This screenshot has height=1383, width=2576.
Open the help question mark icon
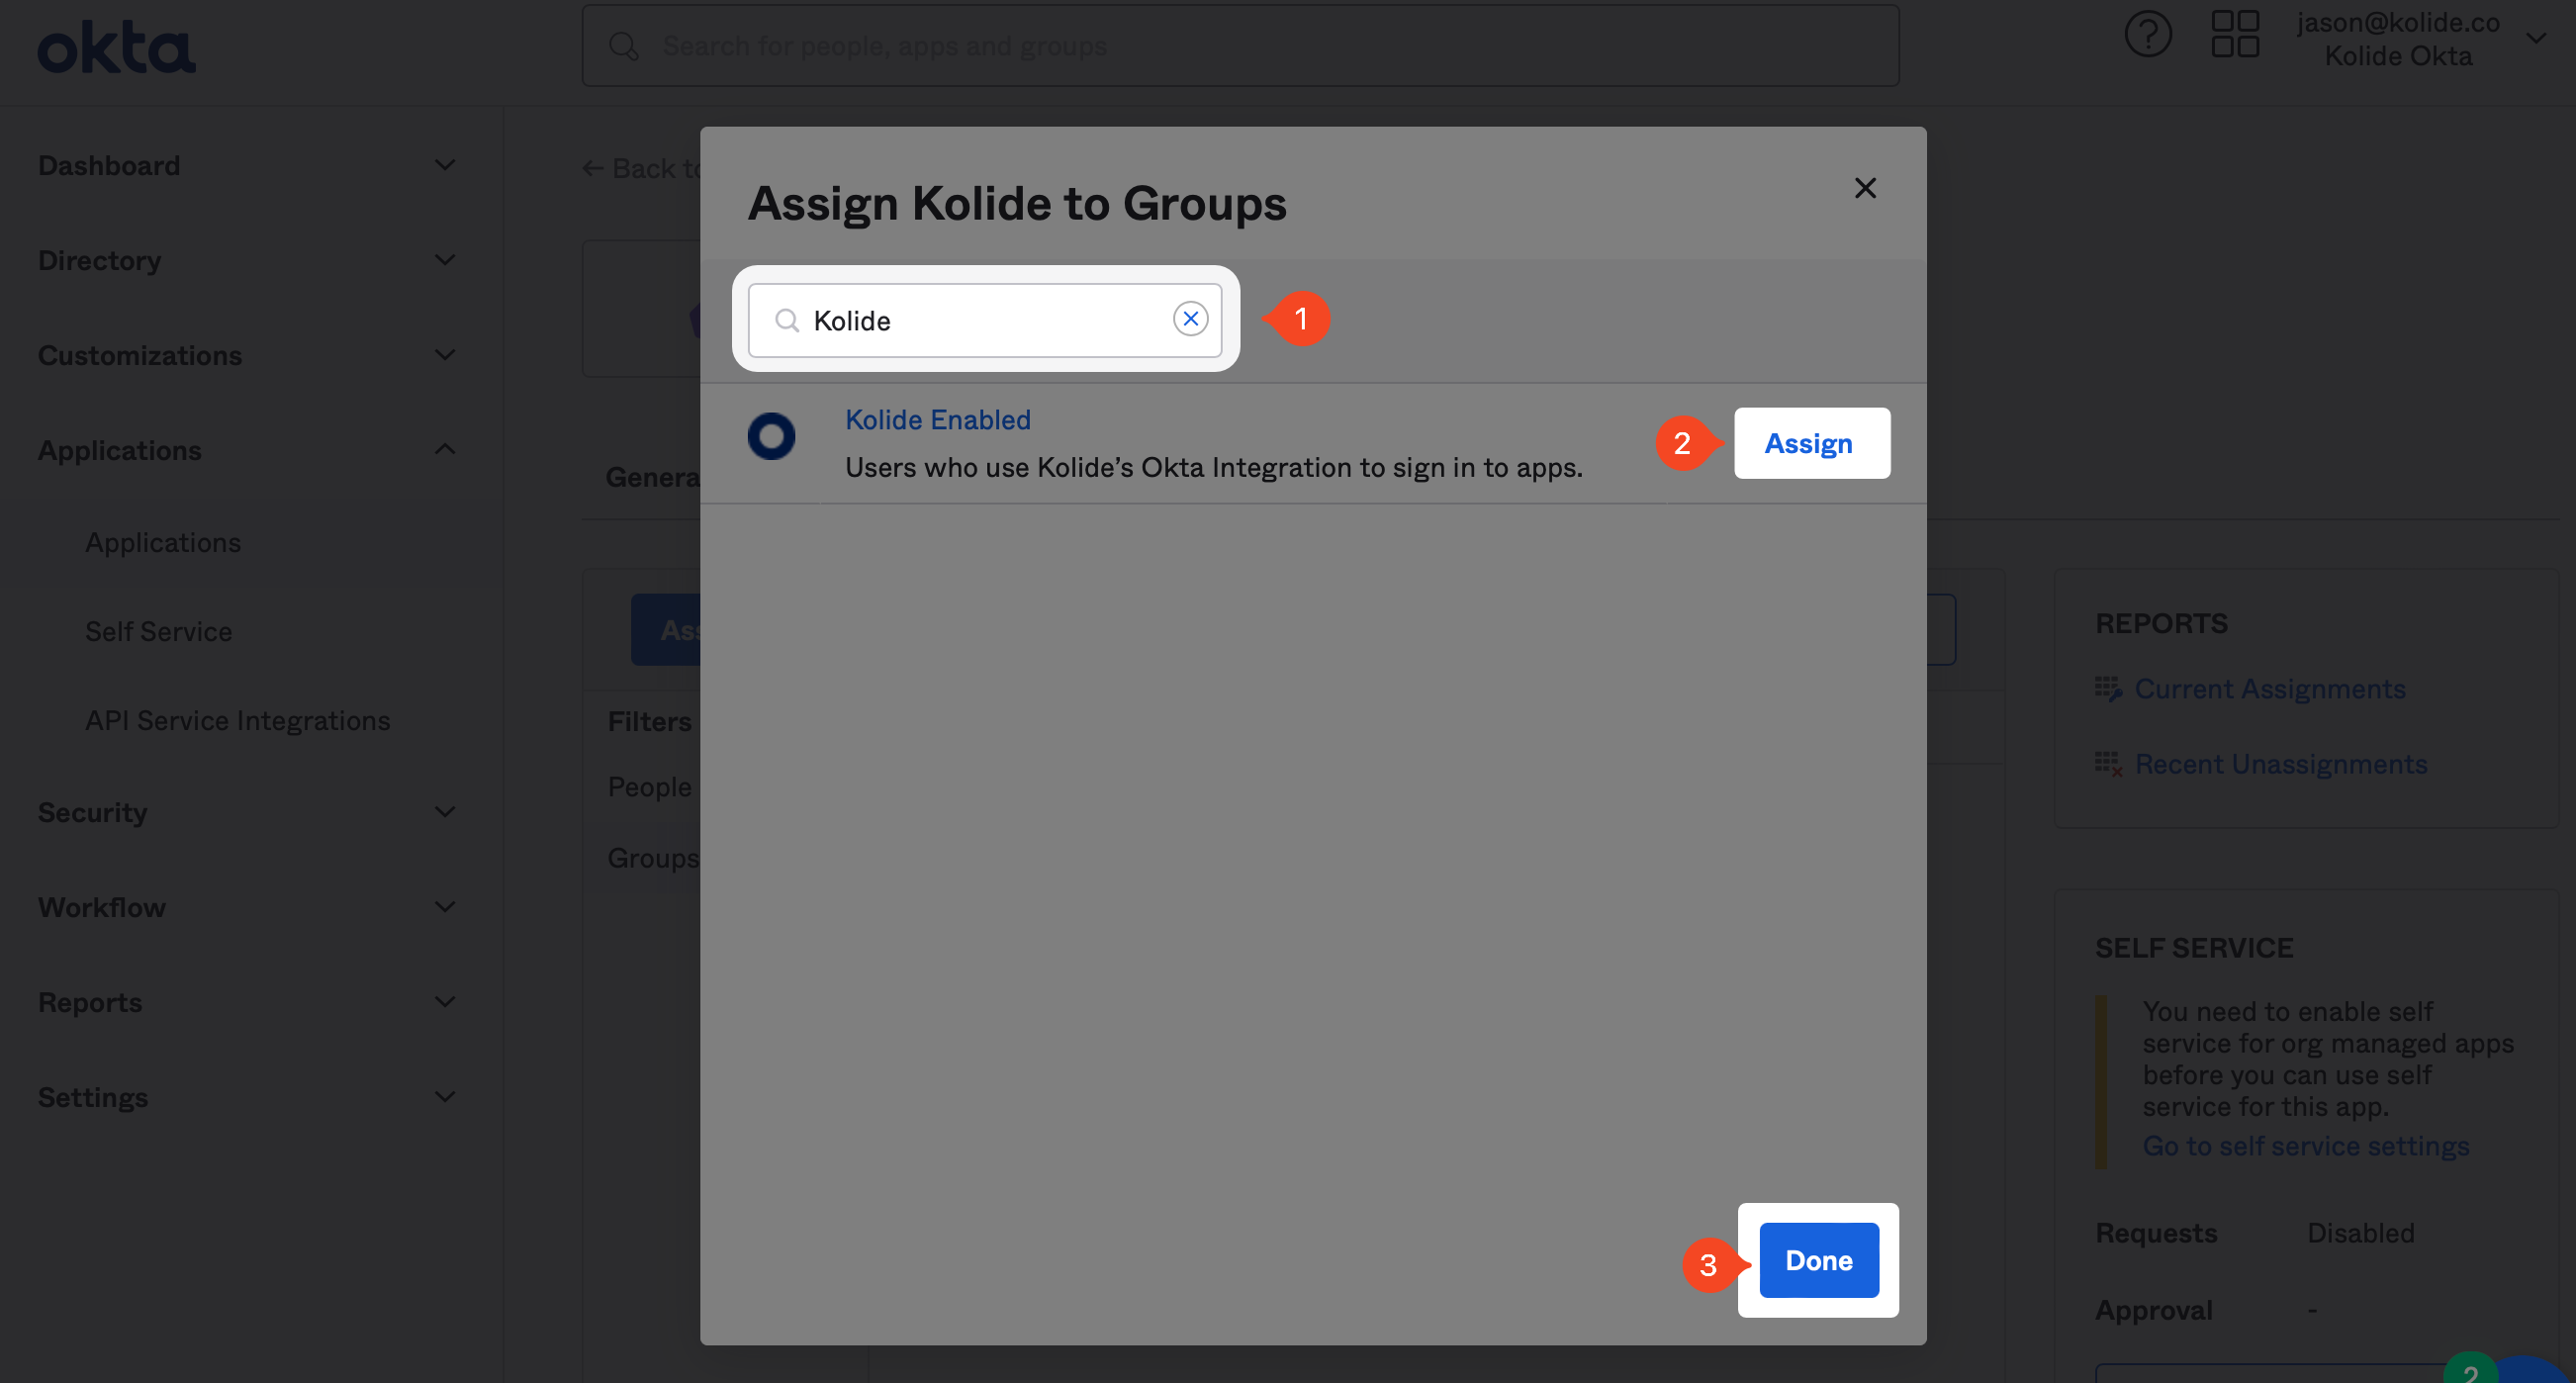(2147, 35)
